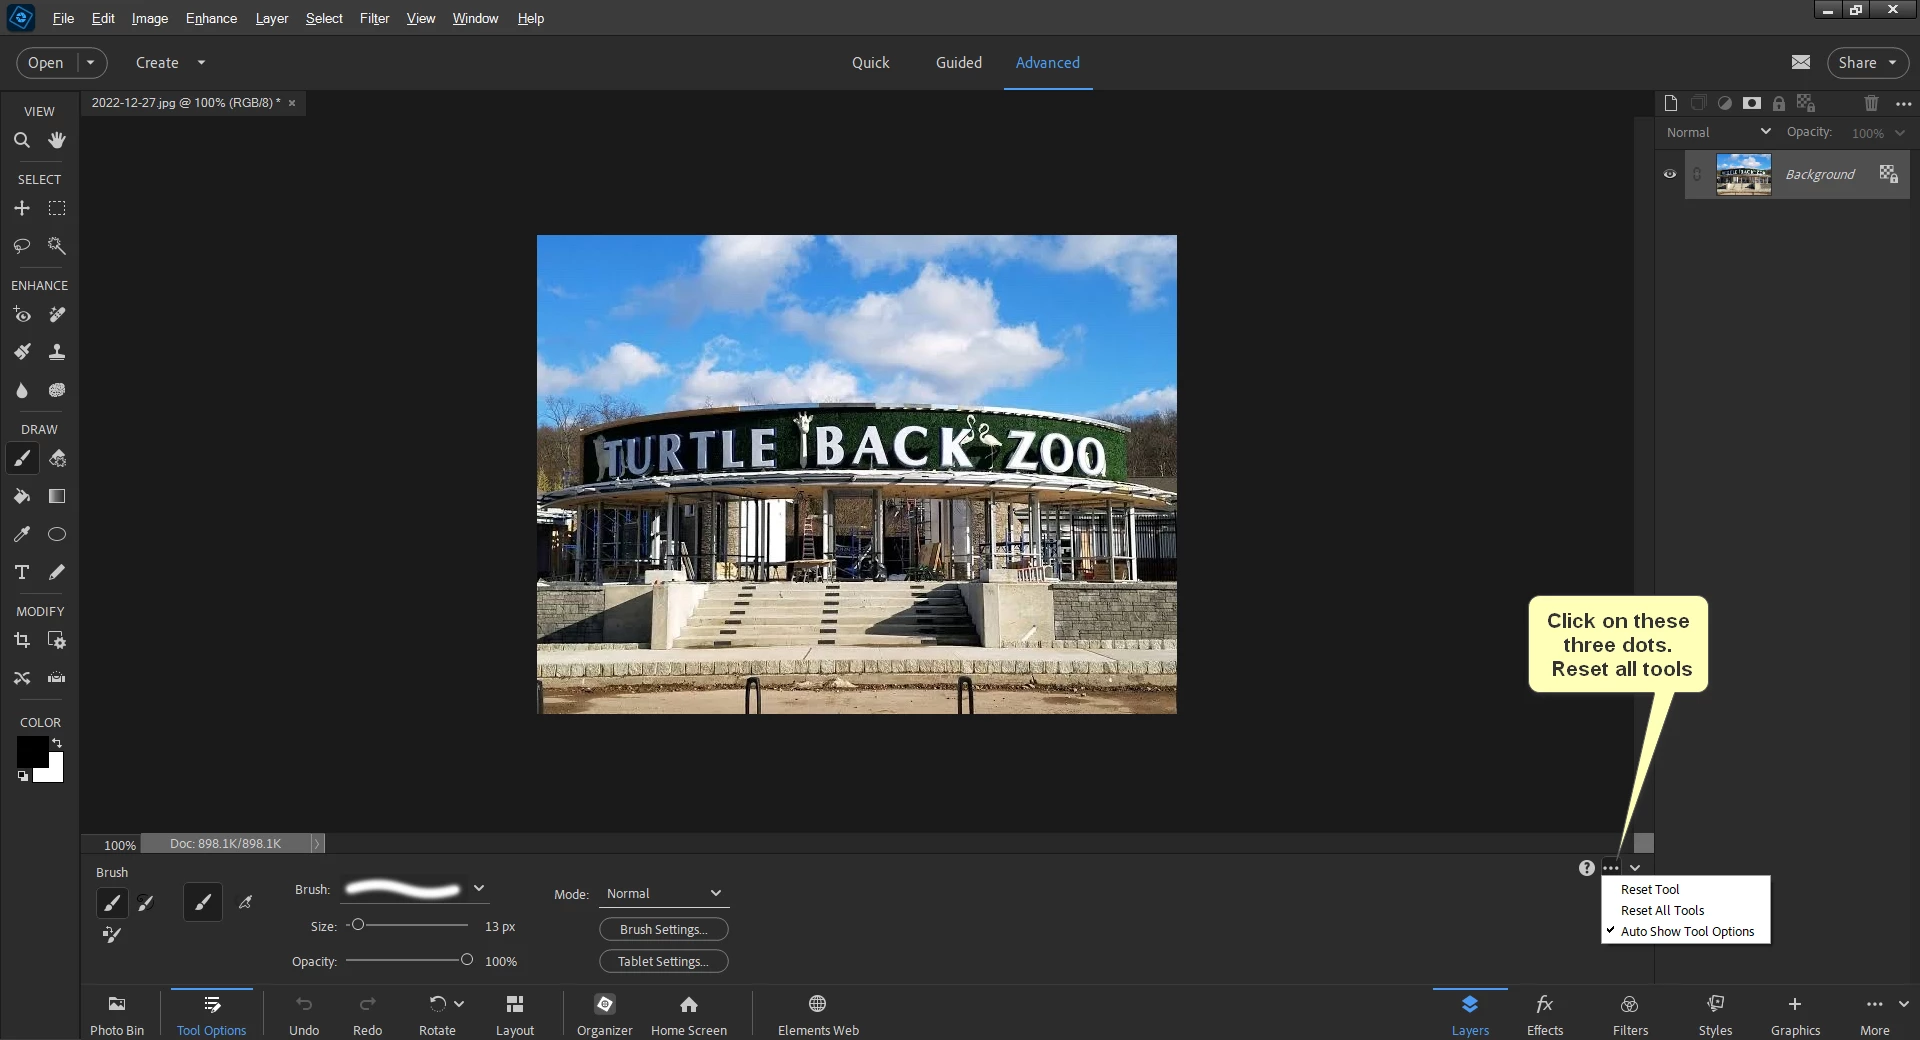
Task: Add a layer mask icon
Action: (1751, 103)
